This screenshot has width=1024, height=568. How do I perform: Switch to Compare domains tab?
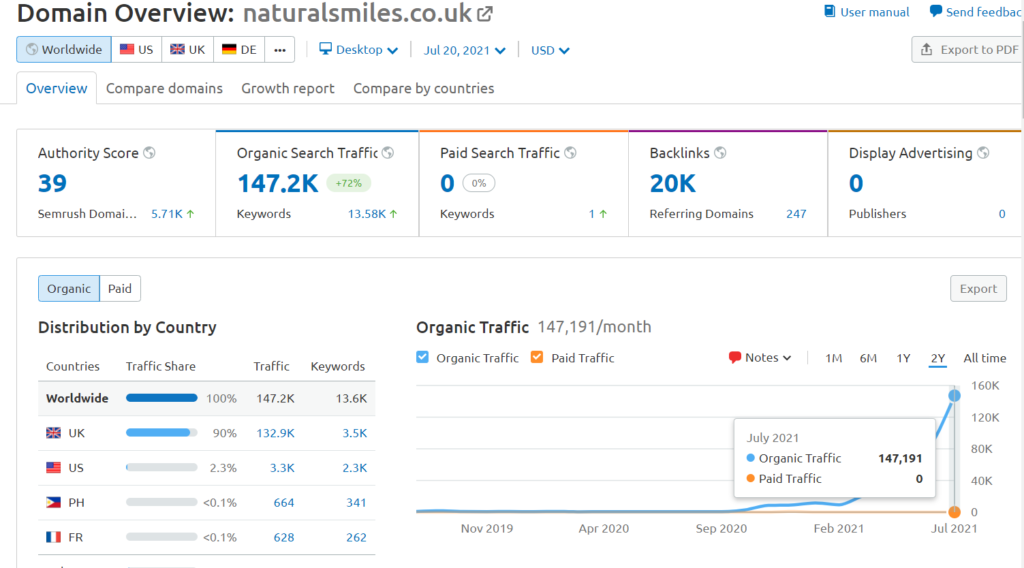pyautogui.click(x=164, y=88)
